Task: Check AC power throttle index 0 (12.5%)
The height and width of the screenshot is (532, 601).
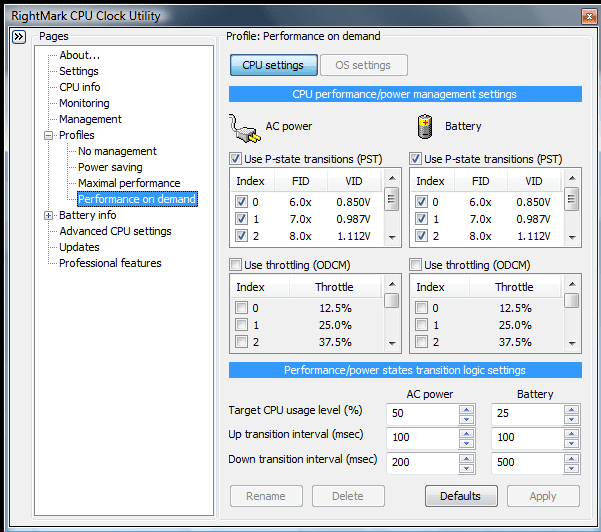Action: tap(241, 307)
